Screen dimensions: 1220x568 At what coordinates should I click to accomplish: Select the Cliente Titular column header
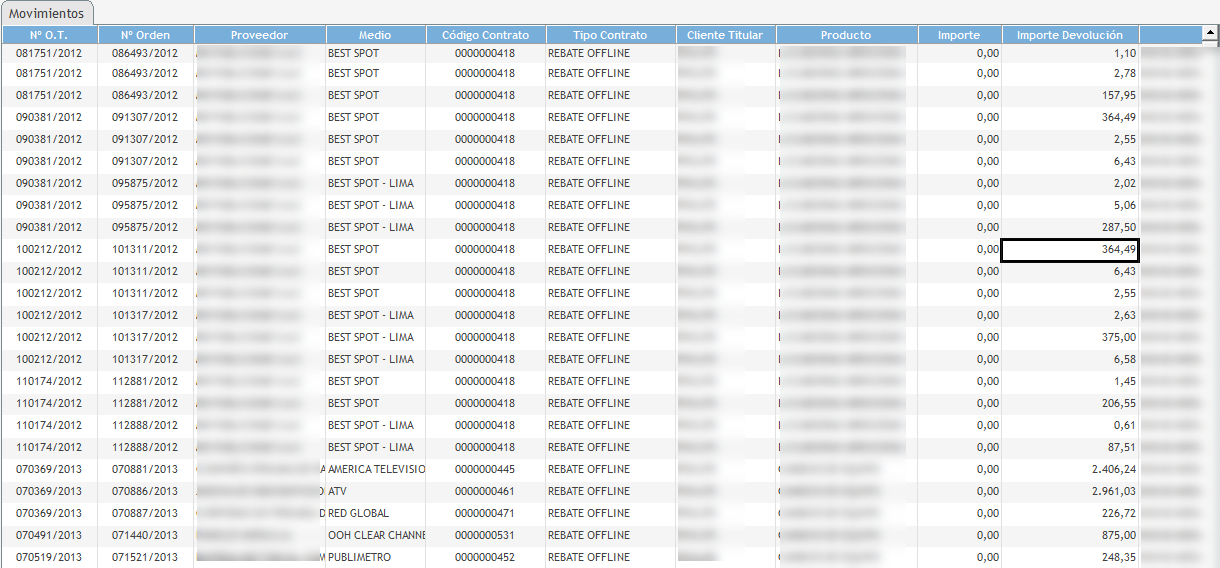pyautogui.click(x=725, y=35)
